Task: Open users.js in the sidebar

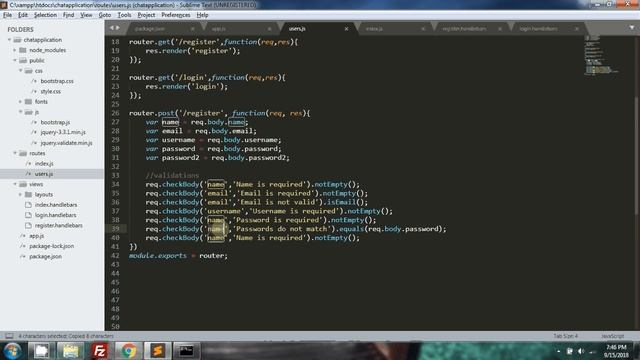Action: pos(44,174)
